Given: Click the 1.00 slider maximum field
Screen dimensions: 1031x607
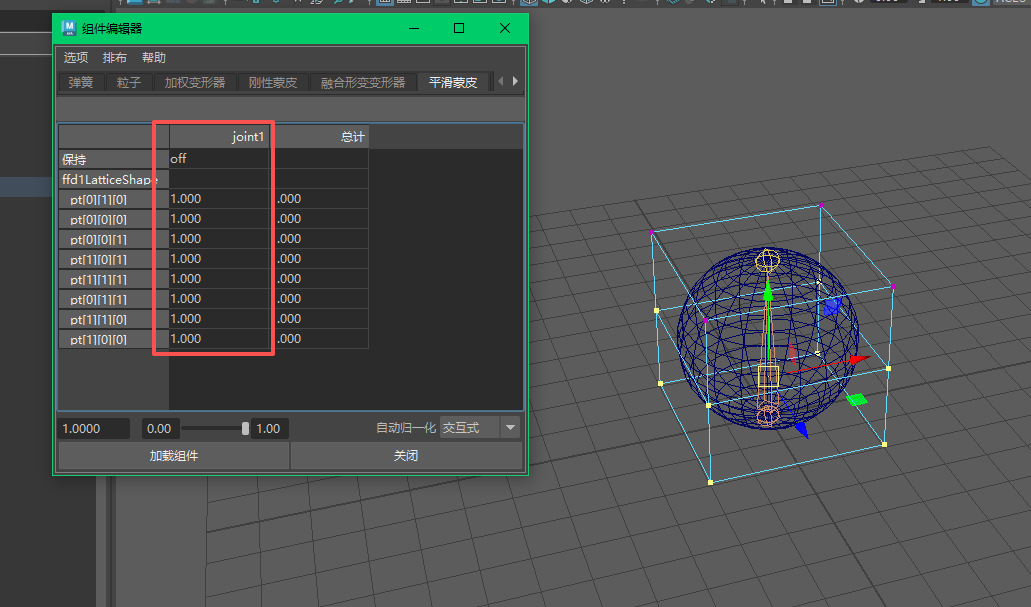Looking at the screenshot, I should click(x=269, y=429).
